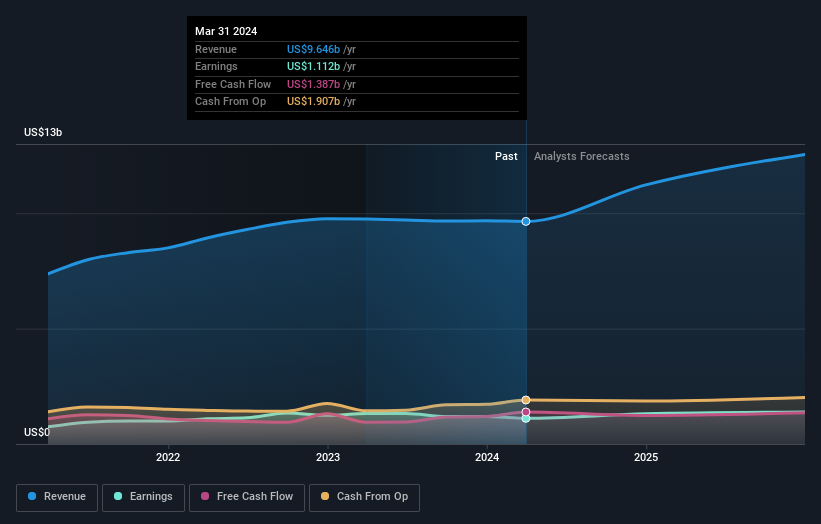Select the 2023 x-axis label
Image resolution: width=821 pixels, height=524 pixels.
(x=328, y=458)
